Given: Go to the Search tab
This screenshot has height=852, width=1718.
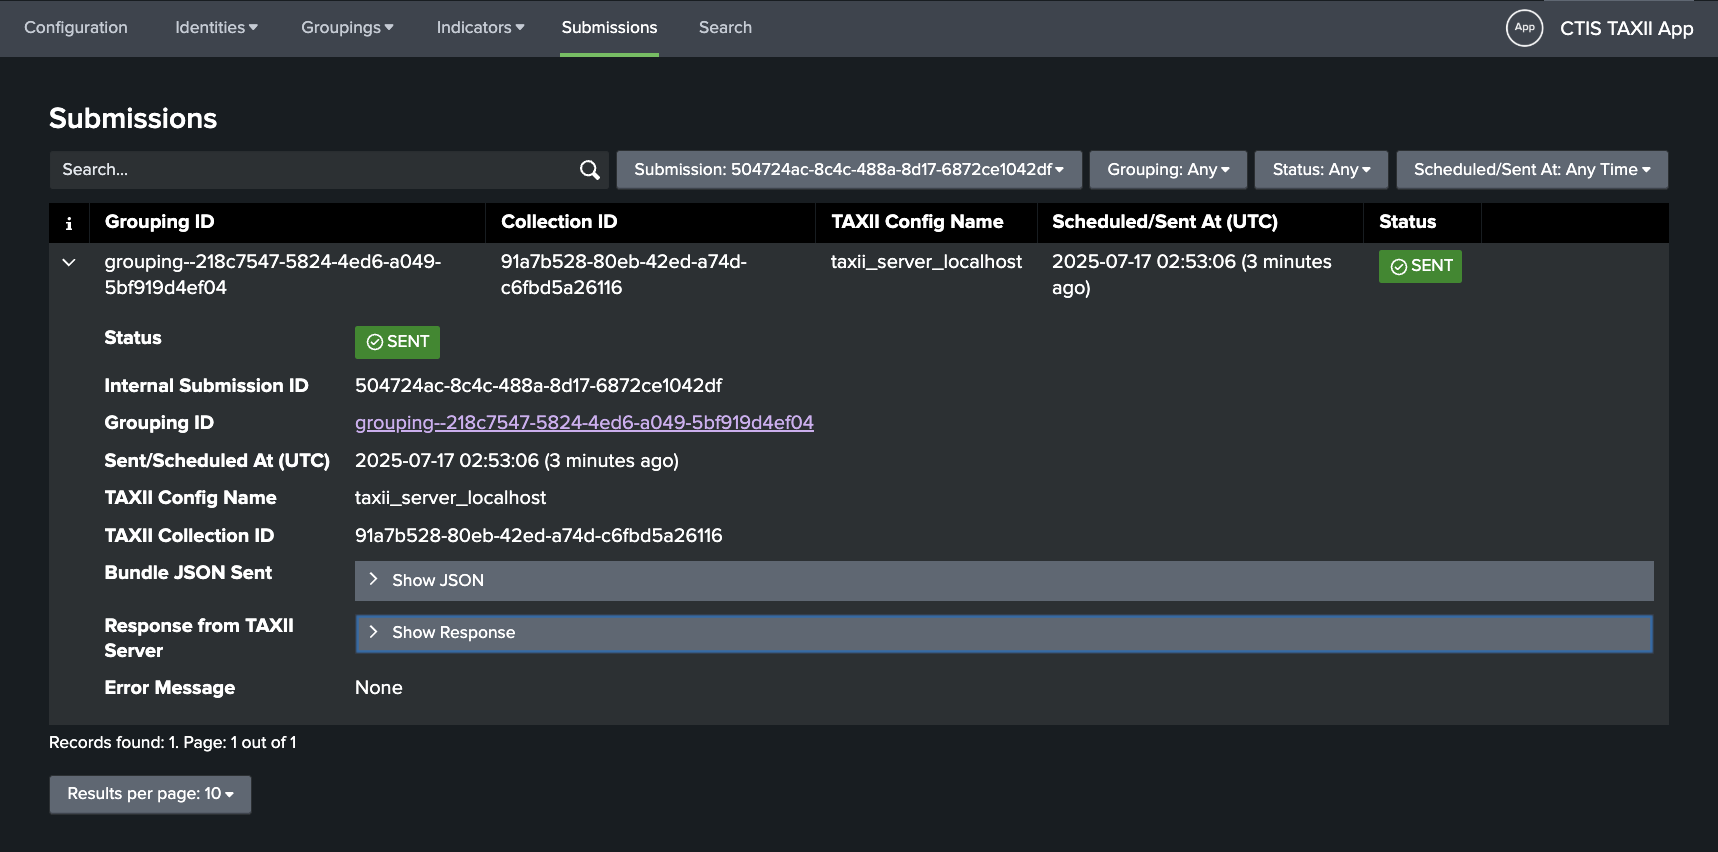Looking at the screenshot, I should coord(725,28).
